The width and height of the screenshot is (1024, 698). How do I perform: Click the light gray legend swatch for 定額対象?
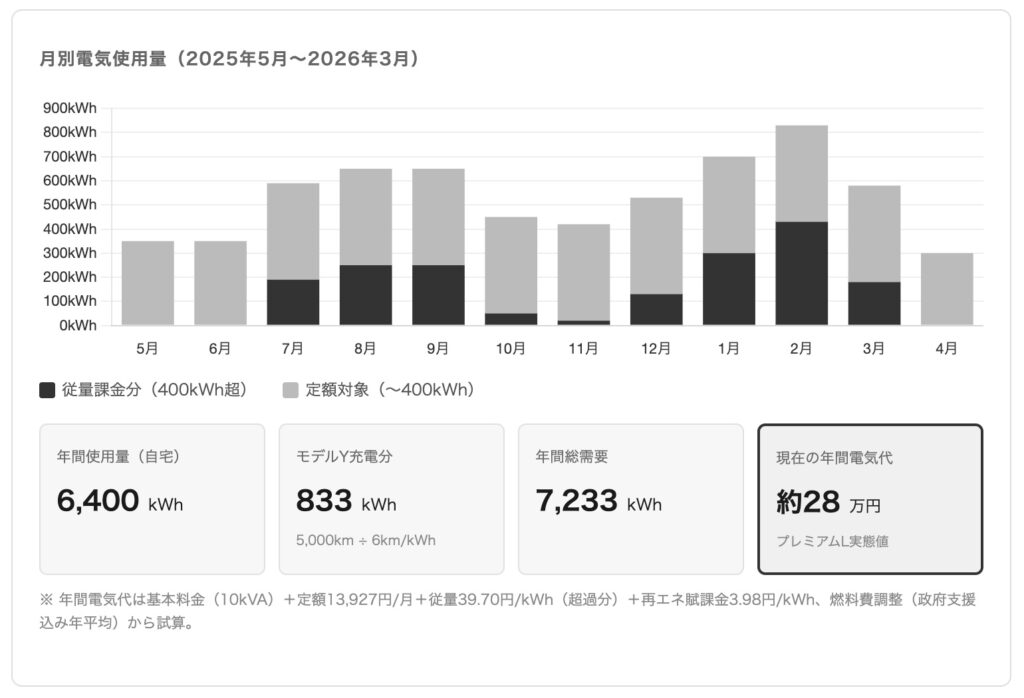point(291,390)
